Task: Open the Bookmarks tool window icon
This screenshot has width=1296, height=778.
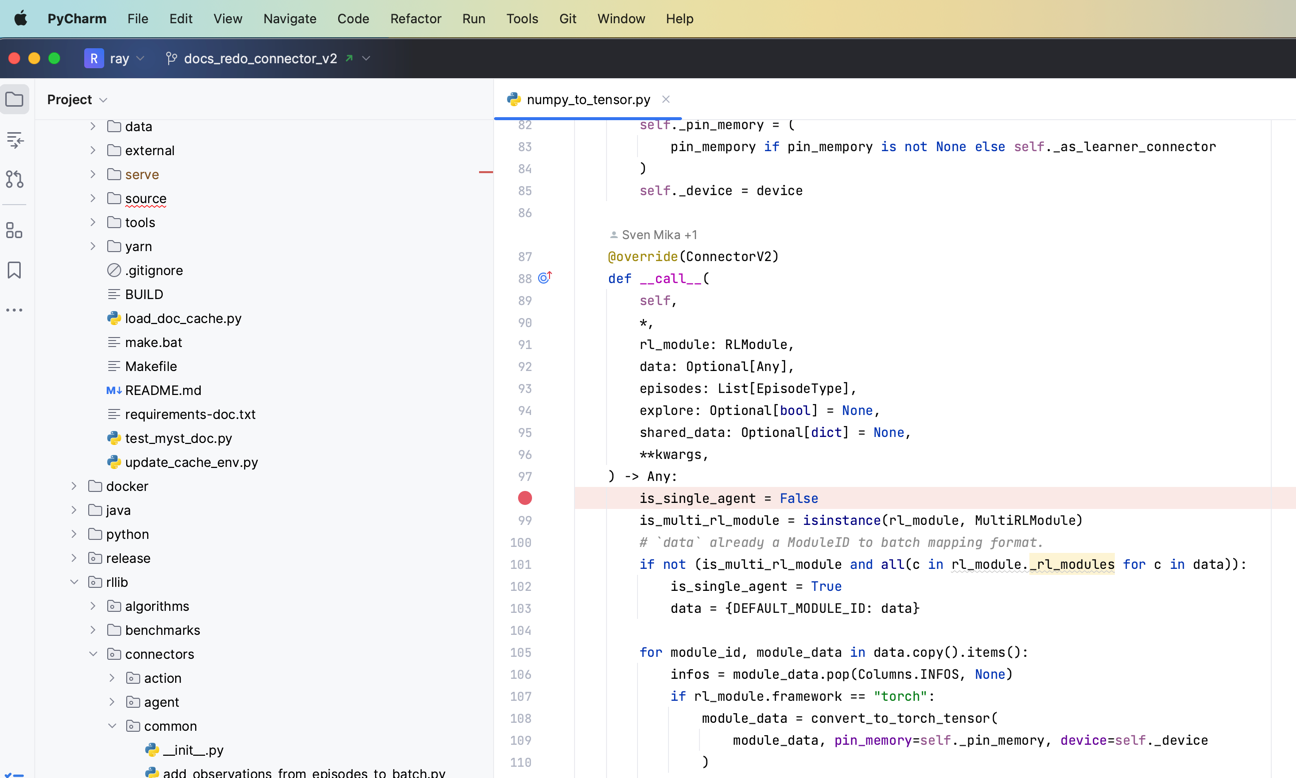Action: pyautogui.click(x=14, y=271)
